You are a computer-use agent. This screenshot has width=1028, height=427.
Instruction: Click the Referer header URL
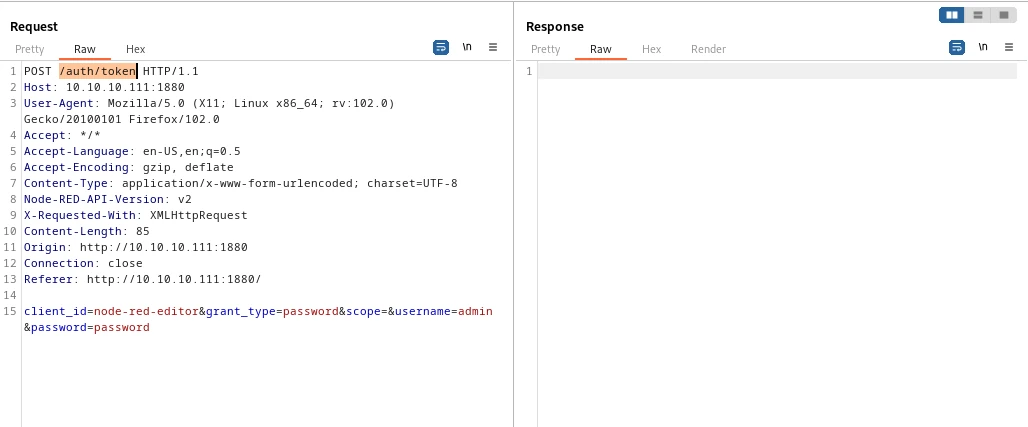(174, 279)
